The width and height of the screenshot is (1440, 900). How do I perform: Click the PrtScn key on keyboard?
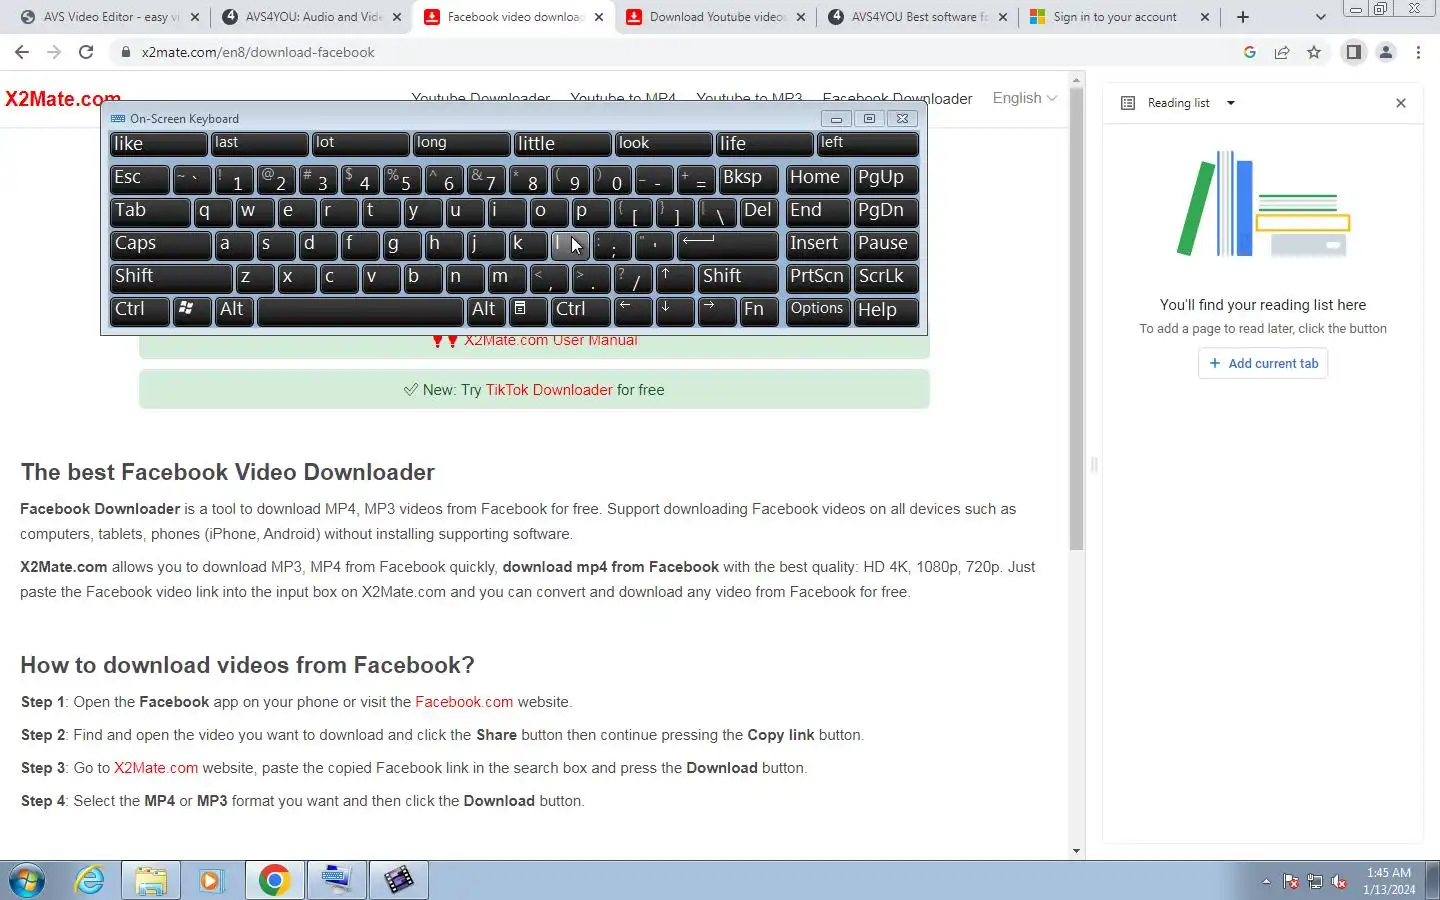[x=818, y=278]
